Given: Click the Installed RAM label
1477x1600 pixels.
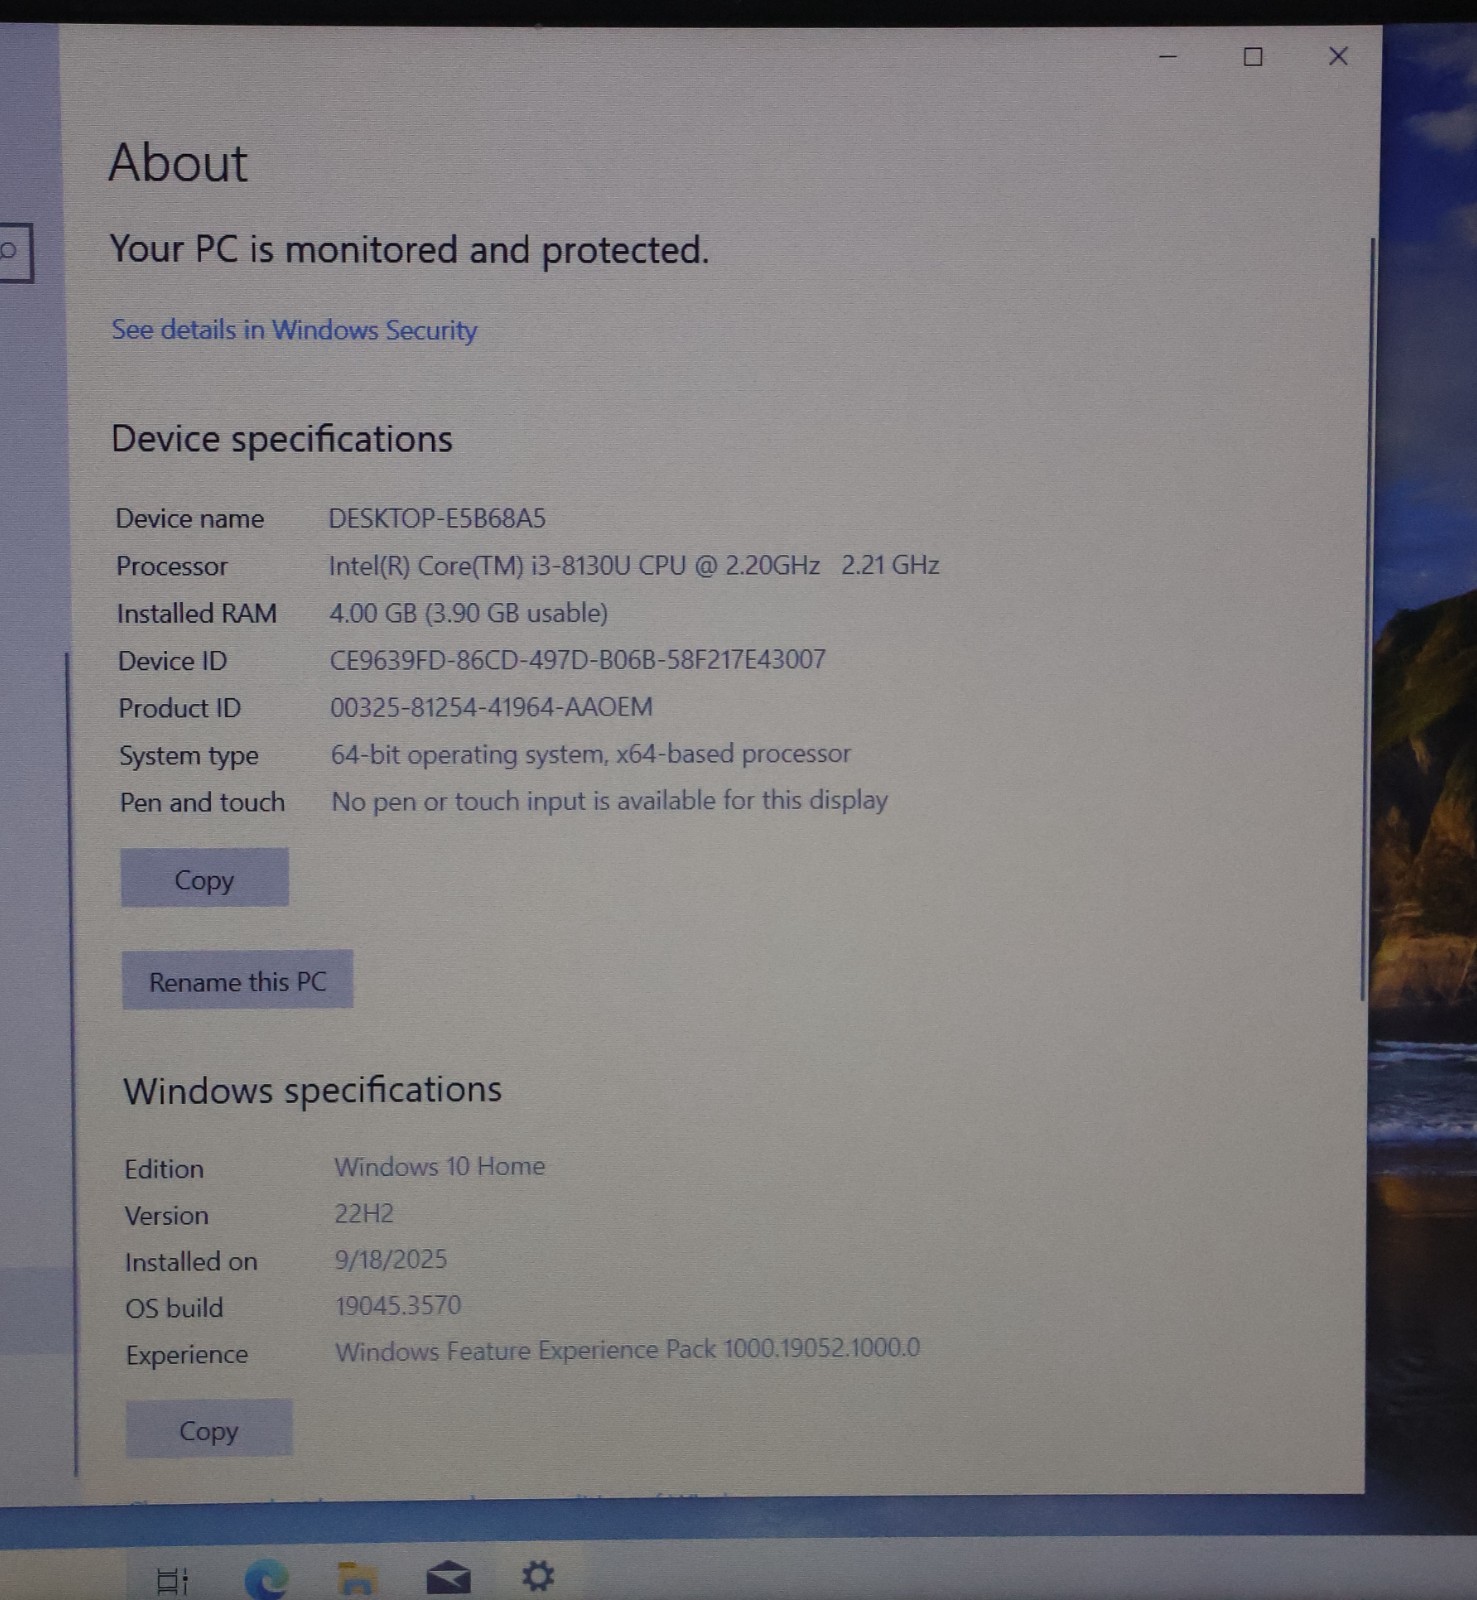Looking at the screenshot, I should click(197, 614).
